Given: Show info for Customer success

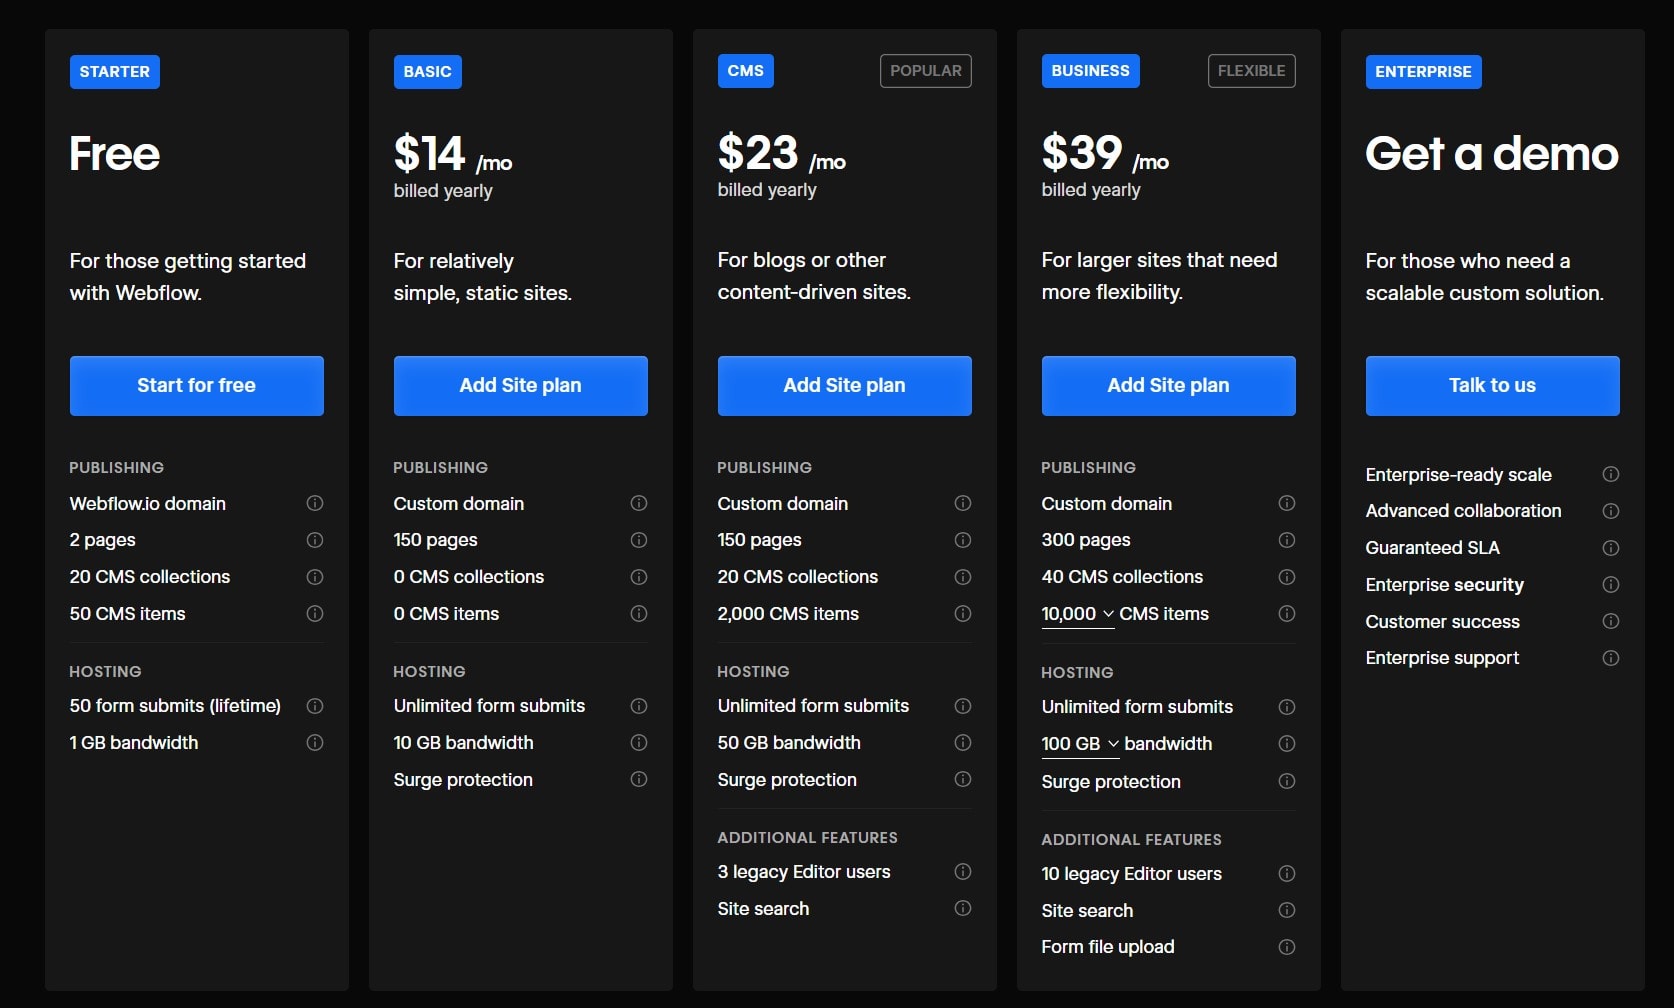Looking at the screenshot, I should click(x=1611, y=621).
